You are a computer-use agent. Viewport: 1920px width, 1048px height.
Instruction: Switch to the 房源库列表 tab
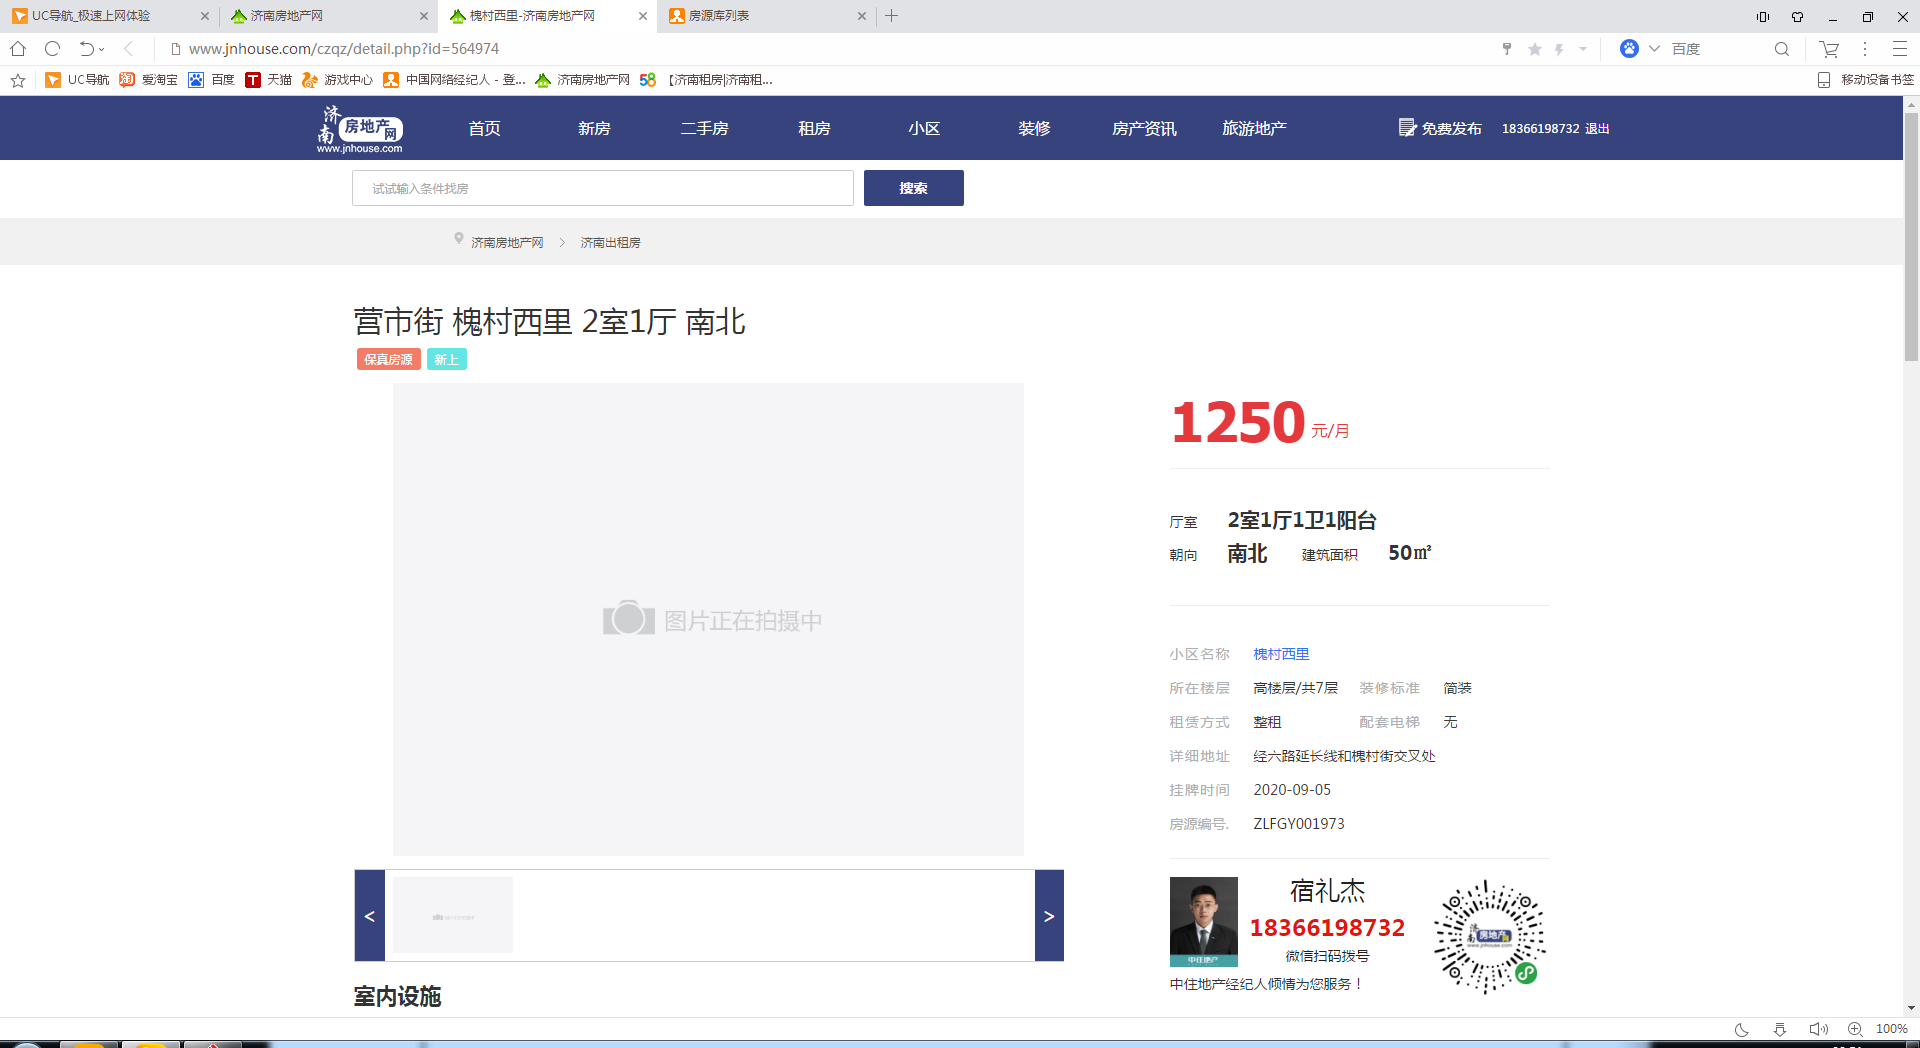[760, 16]
